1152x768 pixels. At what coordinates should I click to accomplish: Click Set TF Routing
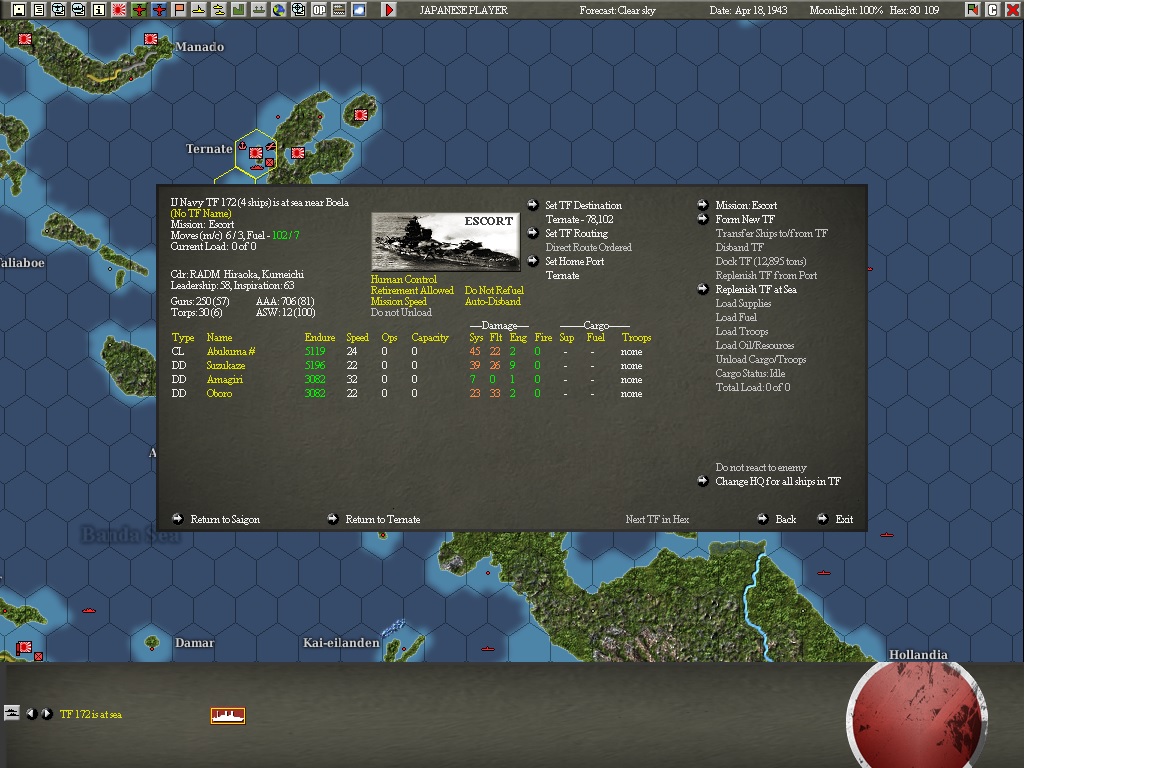pos(577,233)
